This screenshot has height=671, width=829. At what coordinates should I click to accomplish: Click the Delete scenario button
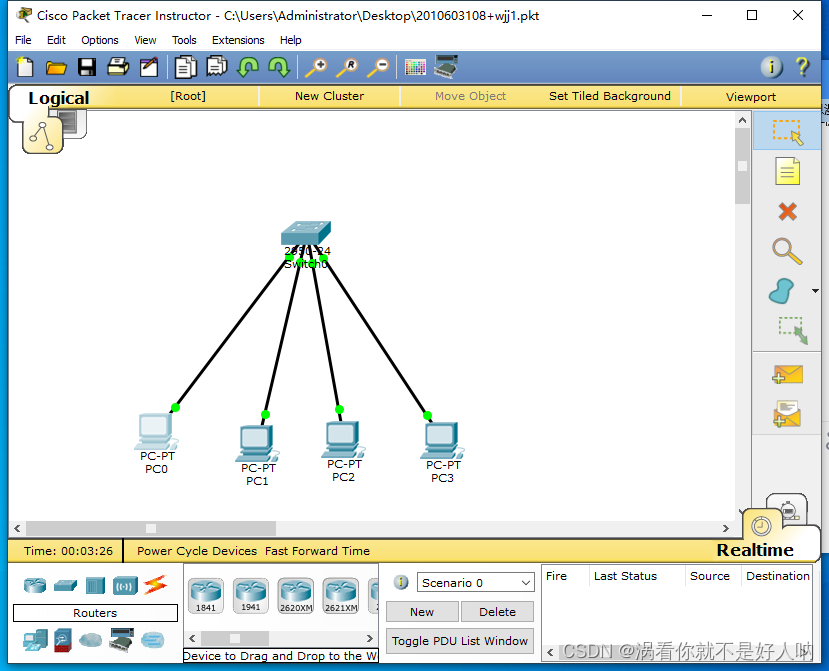[497, 612]
